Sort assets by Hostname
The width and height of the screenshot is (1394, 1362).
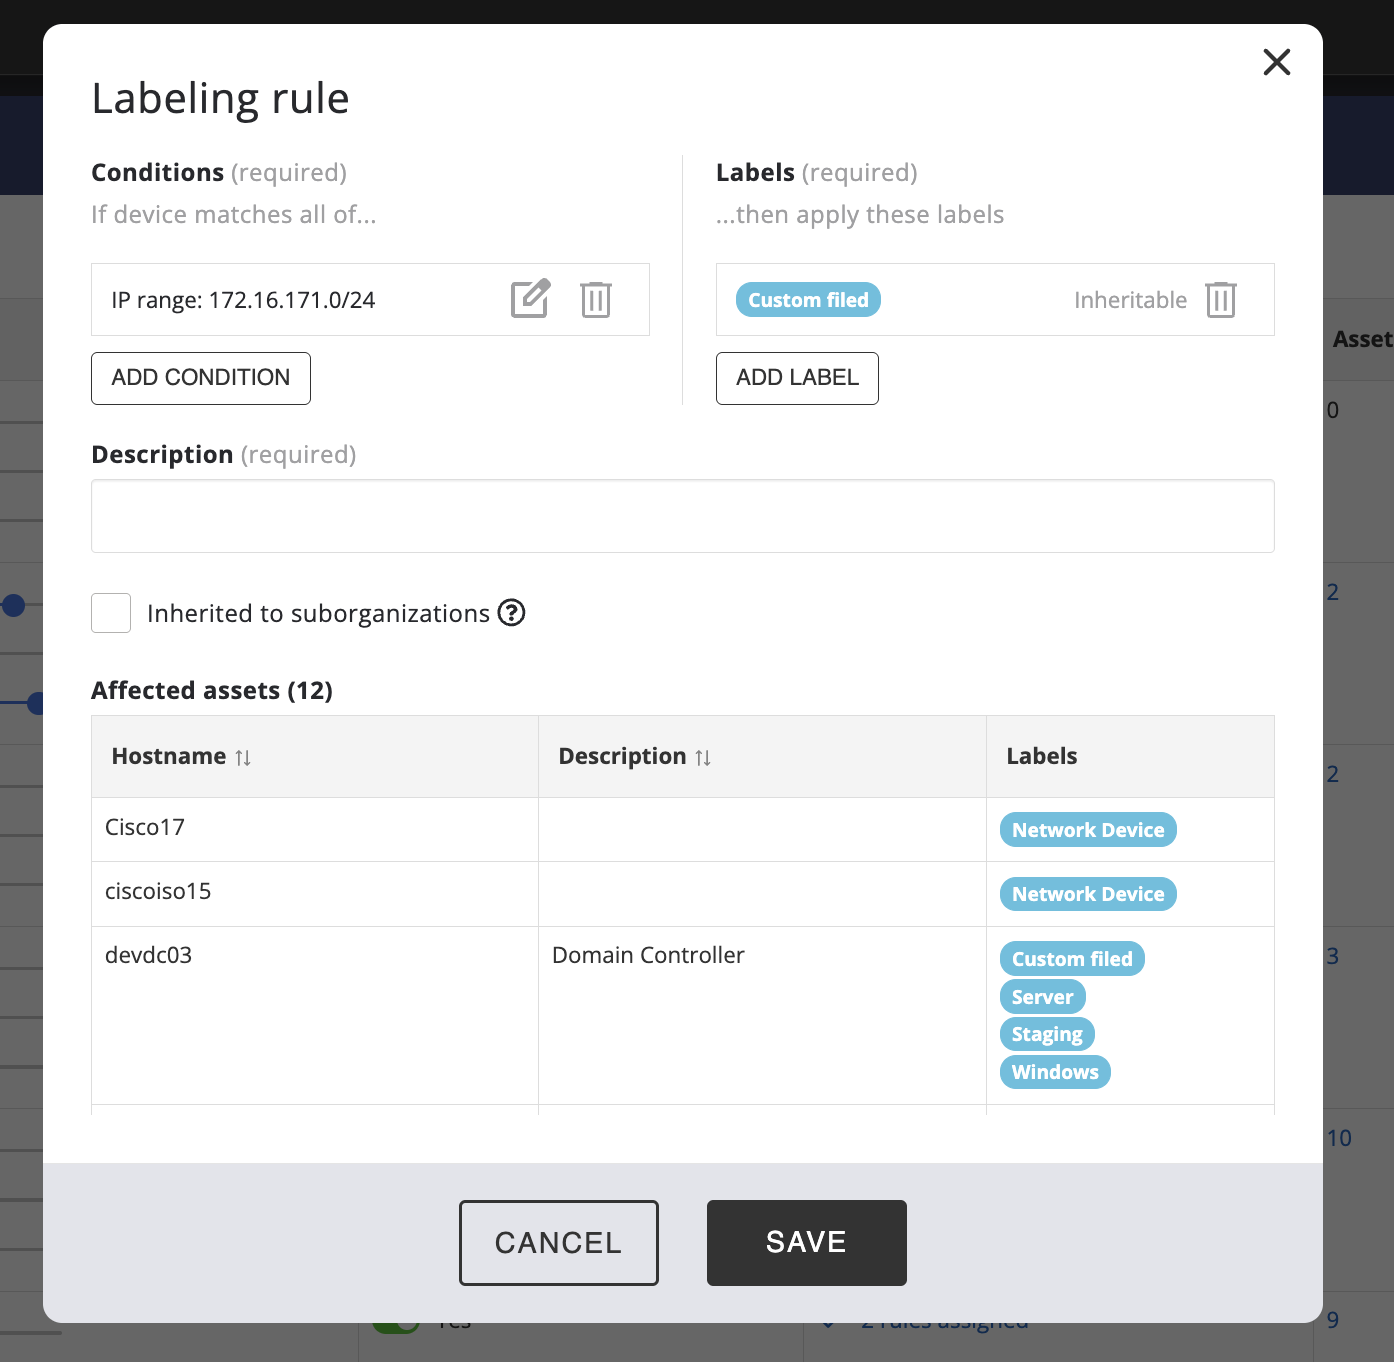click(243, 757)
